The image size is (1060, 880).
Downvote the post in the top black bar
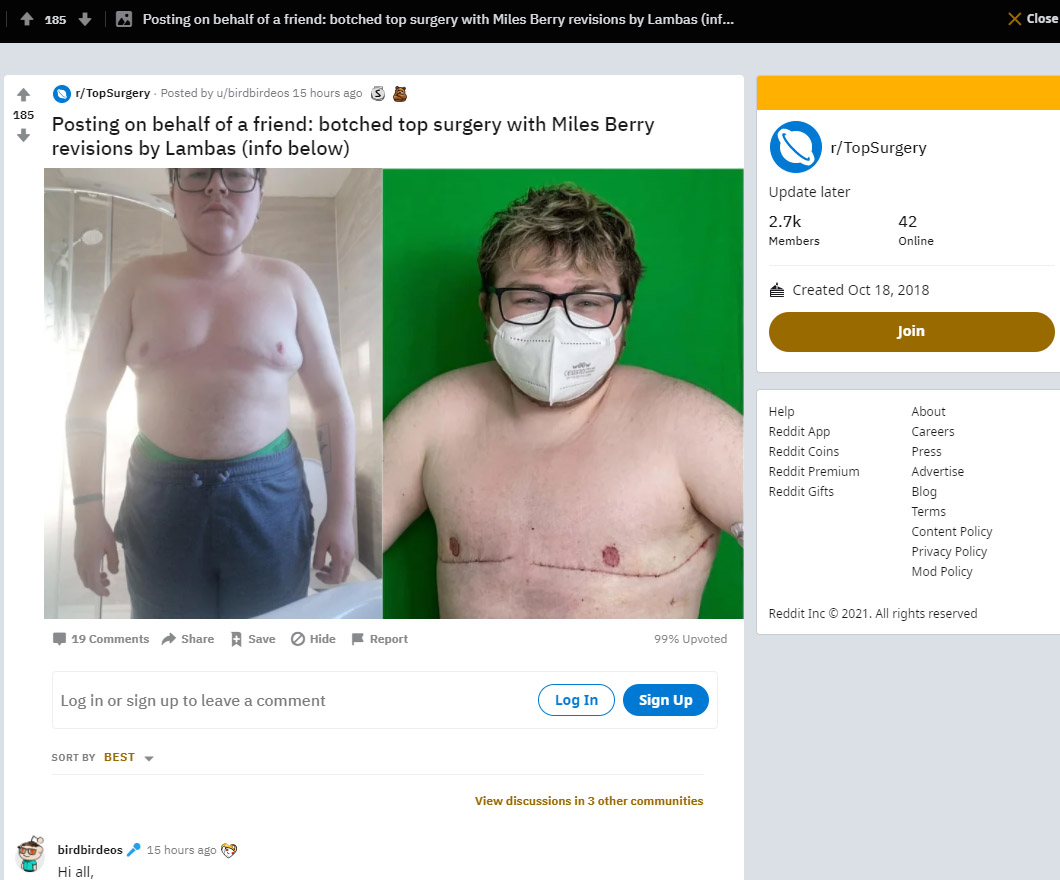click(x=85, y=19)
